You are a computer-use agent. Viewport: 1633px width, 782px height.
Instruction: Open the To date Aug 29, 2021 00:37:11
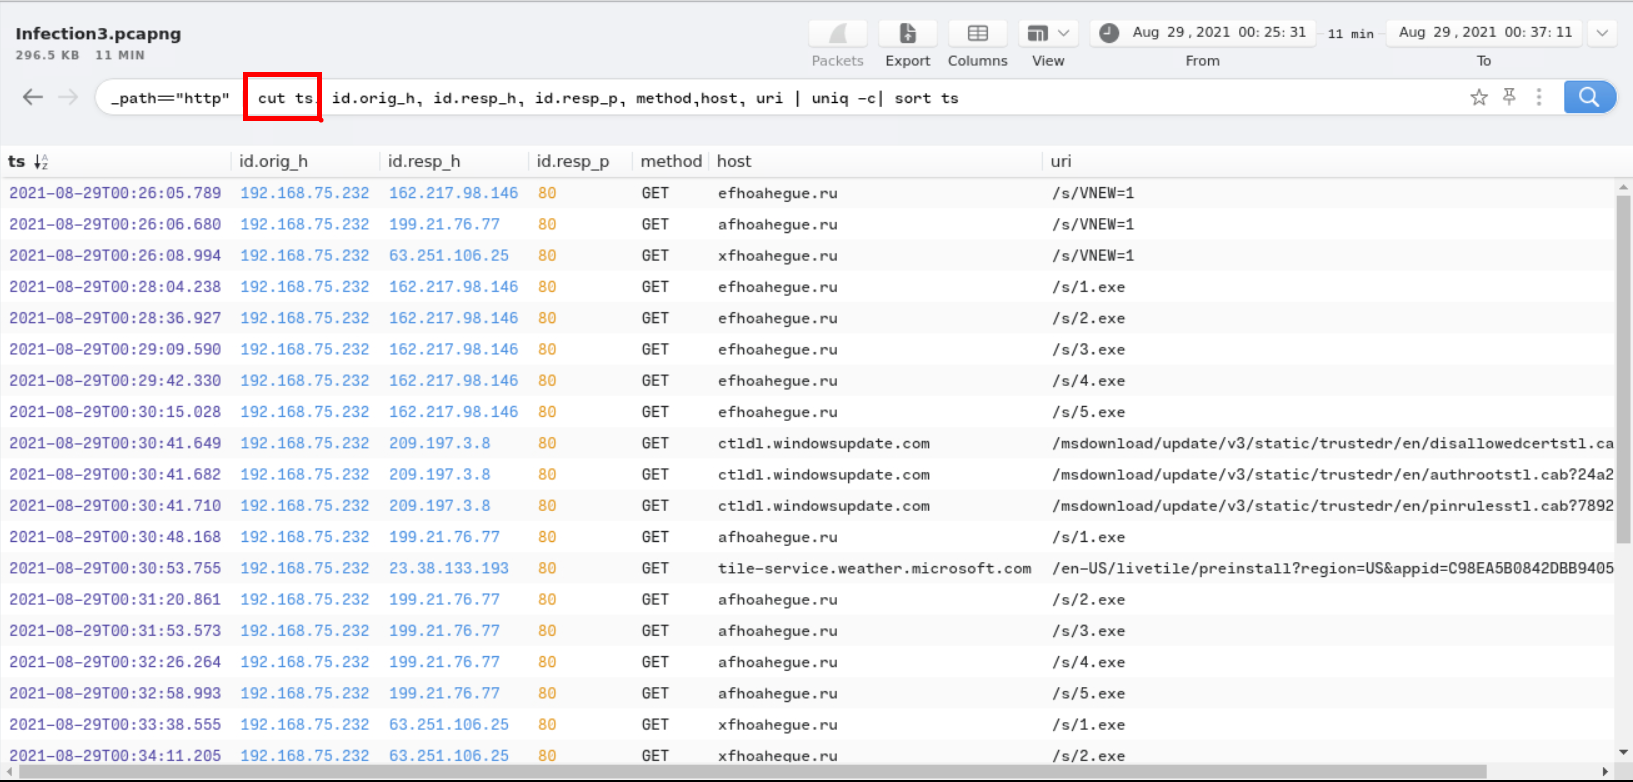coord(1484,32)
